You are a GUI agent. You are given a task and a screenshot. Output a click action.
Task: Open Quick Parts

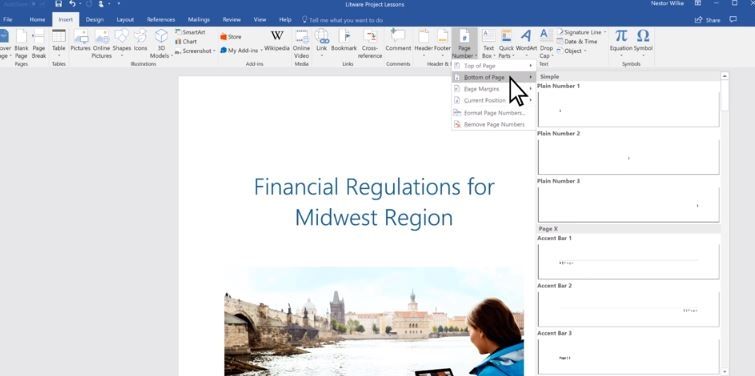coord(506,43)
